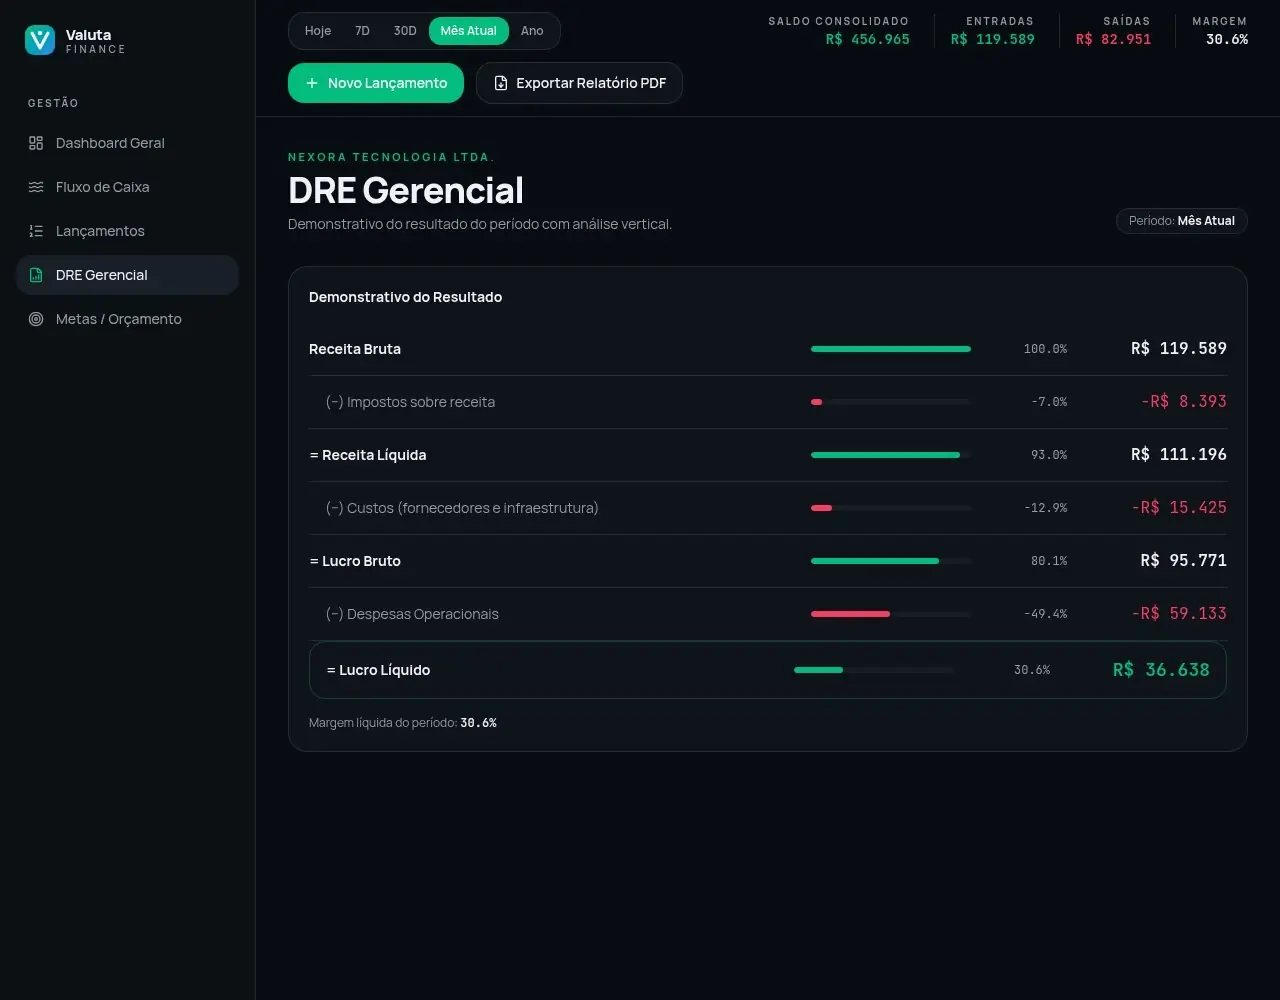Click the Dashboard Geral grid icon
1280x1000 pixels.
point(36,143)
